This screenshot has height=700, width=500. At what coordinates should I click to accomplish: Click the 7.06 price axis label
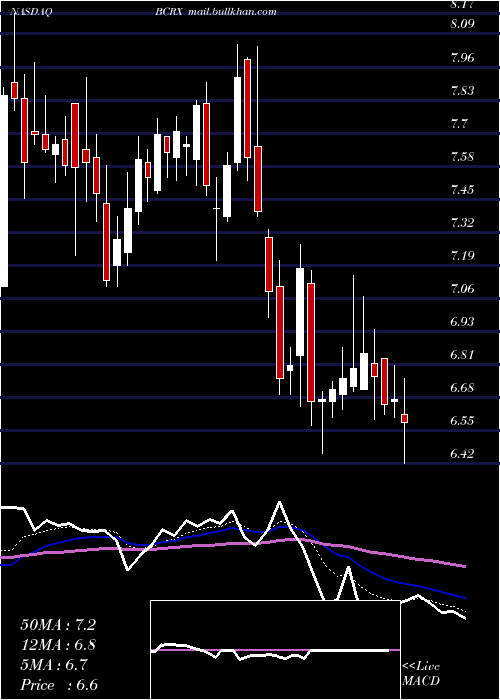coord(464,289)
